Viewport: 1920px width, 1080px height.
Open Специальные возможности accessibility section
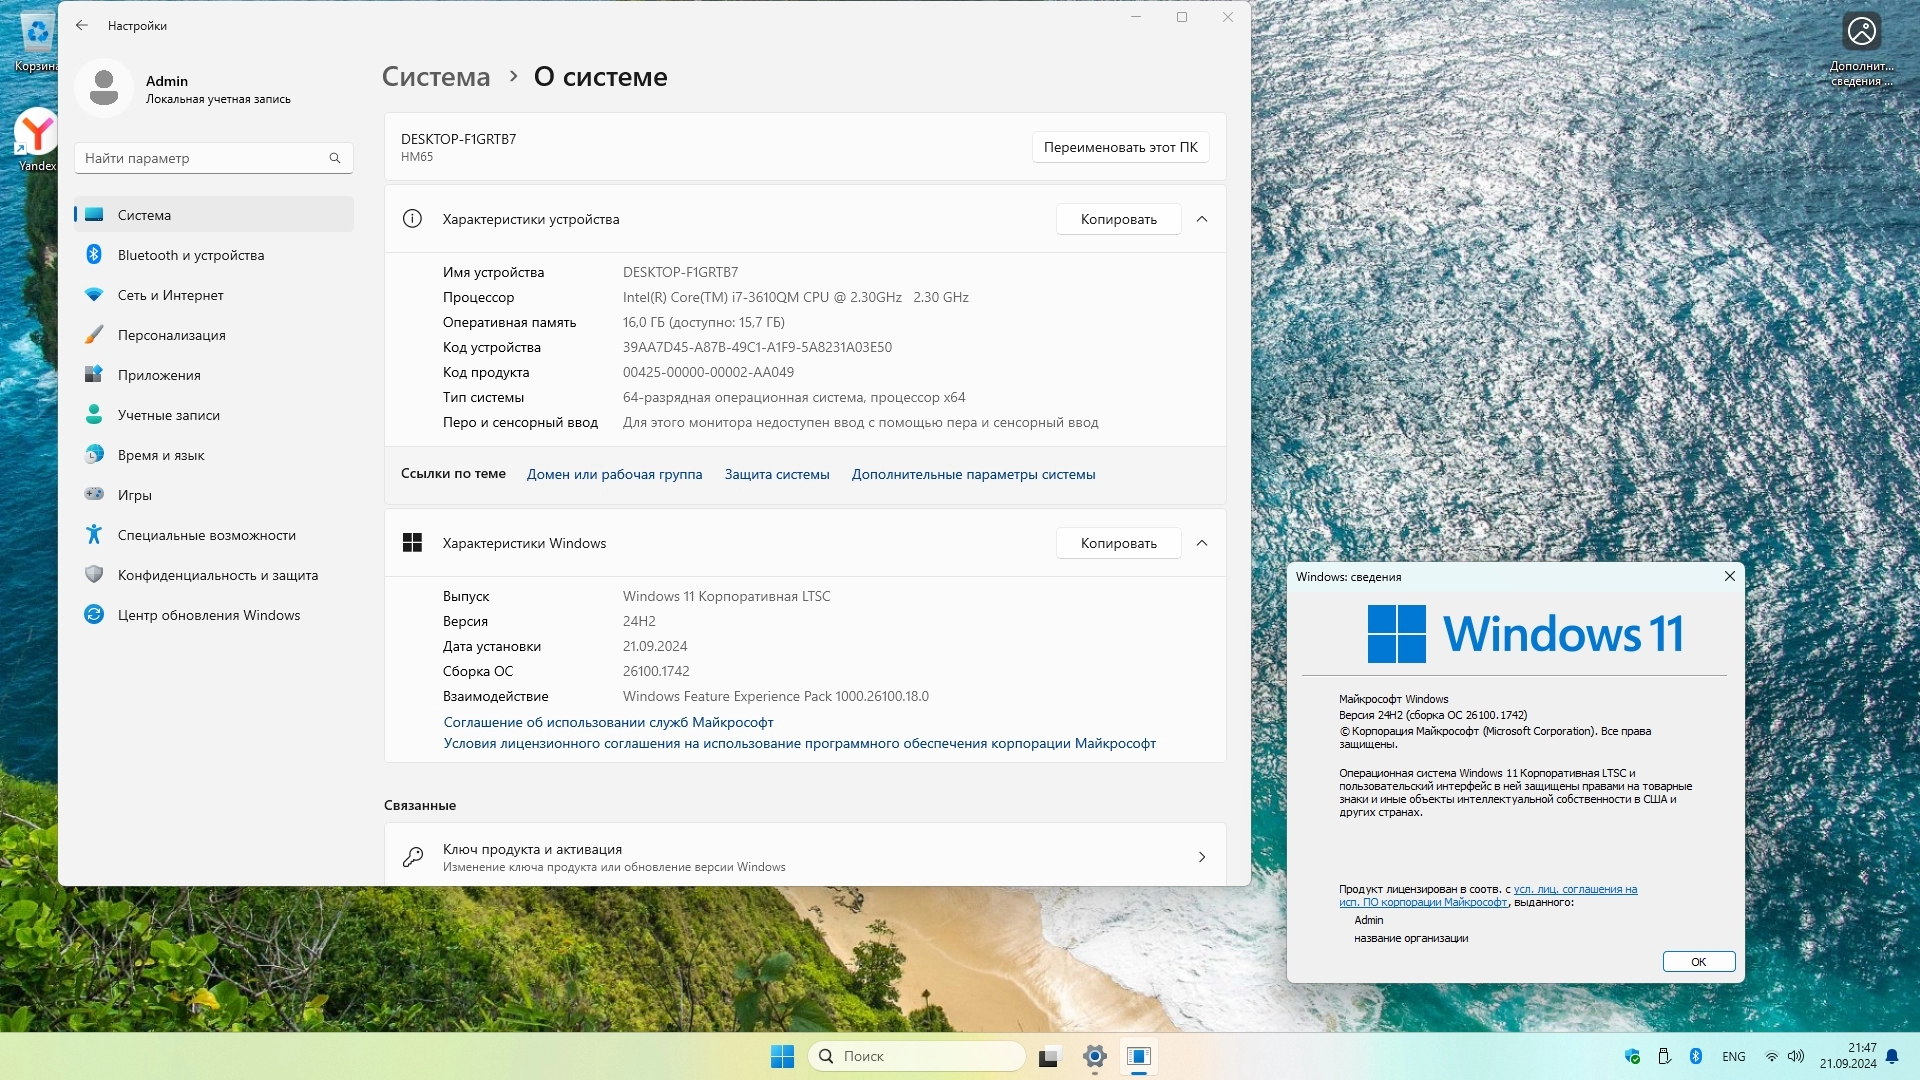point(206,535)
